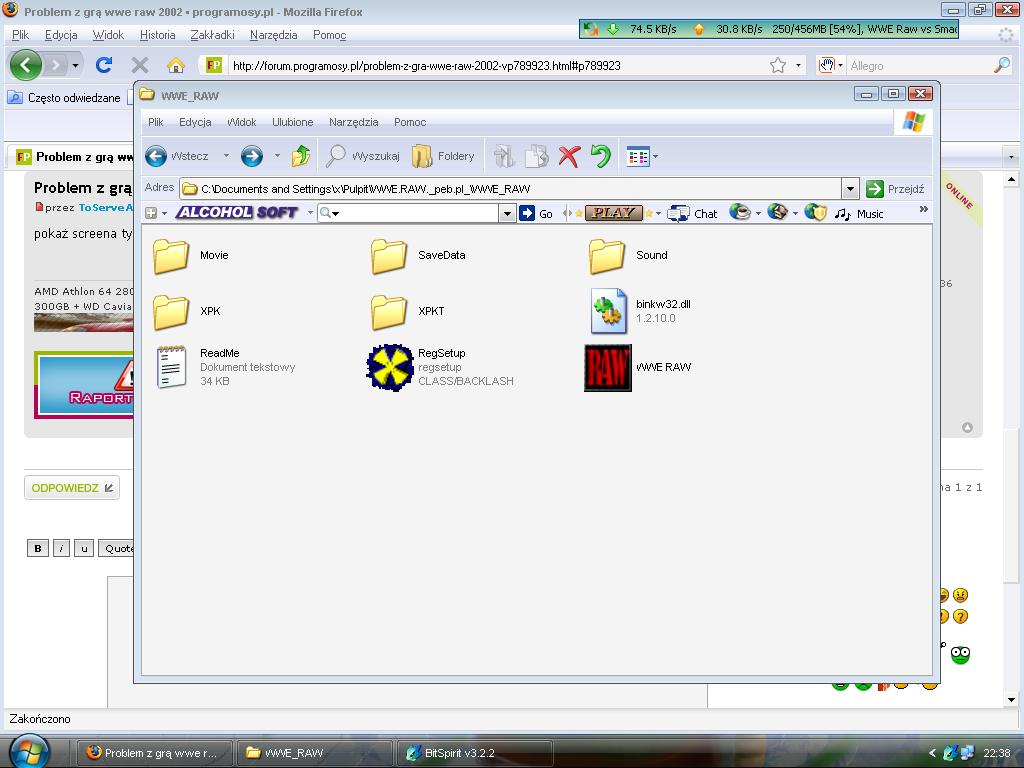This screenshot has width=1024, height=768.
Task: Switch to BitSpirit v3.2.2 in taskbar
Action: (475, 753)
